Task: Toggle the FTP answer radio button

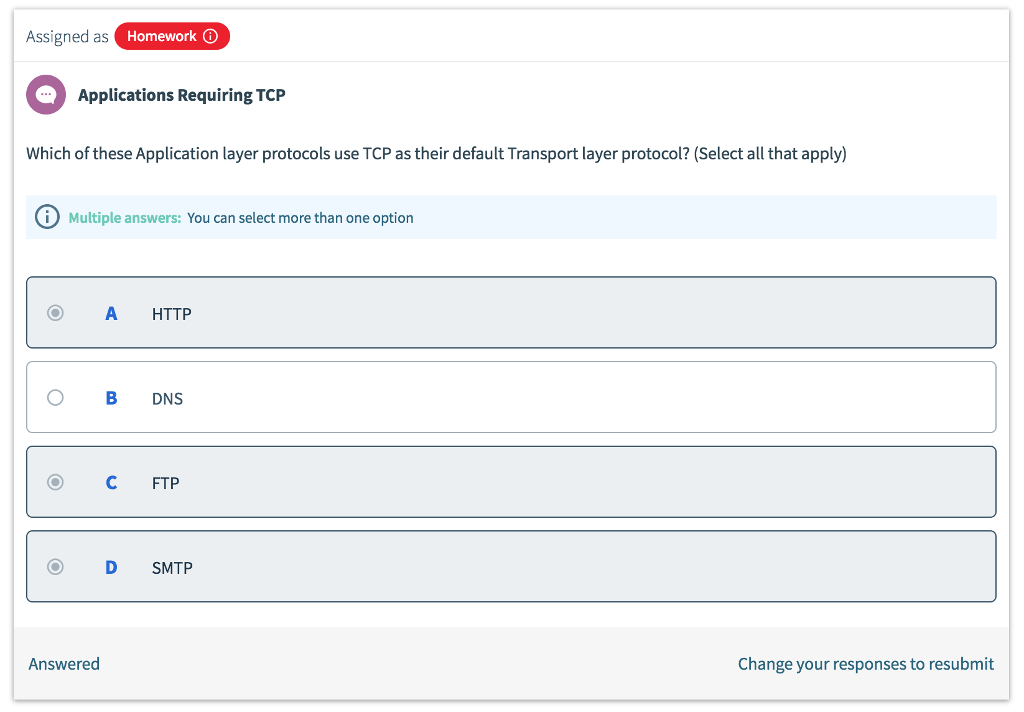Action: click(56, 482)
